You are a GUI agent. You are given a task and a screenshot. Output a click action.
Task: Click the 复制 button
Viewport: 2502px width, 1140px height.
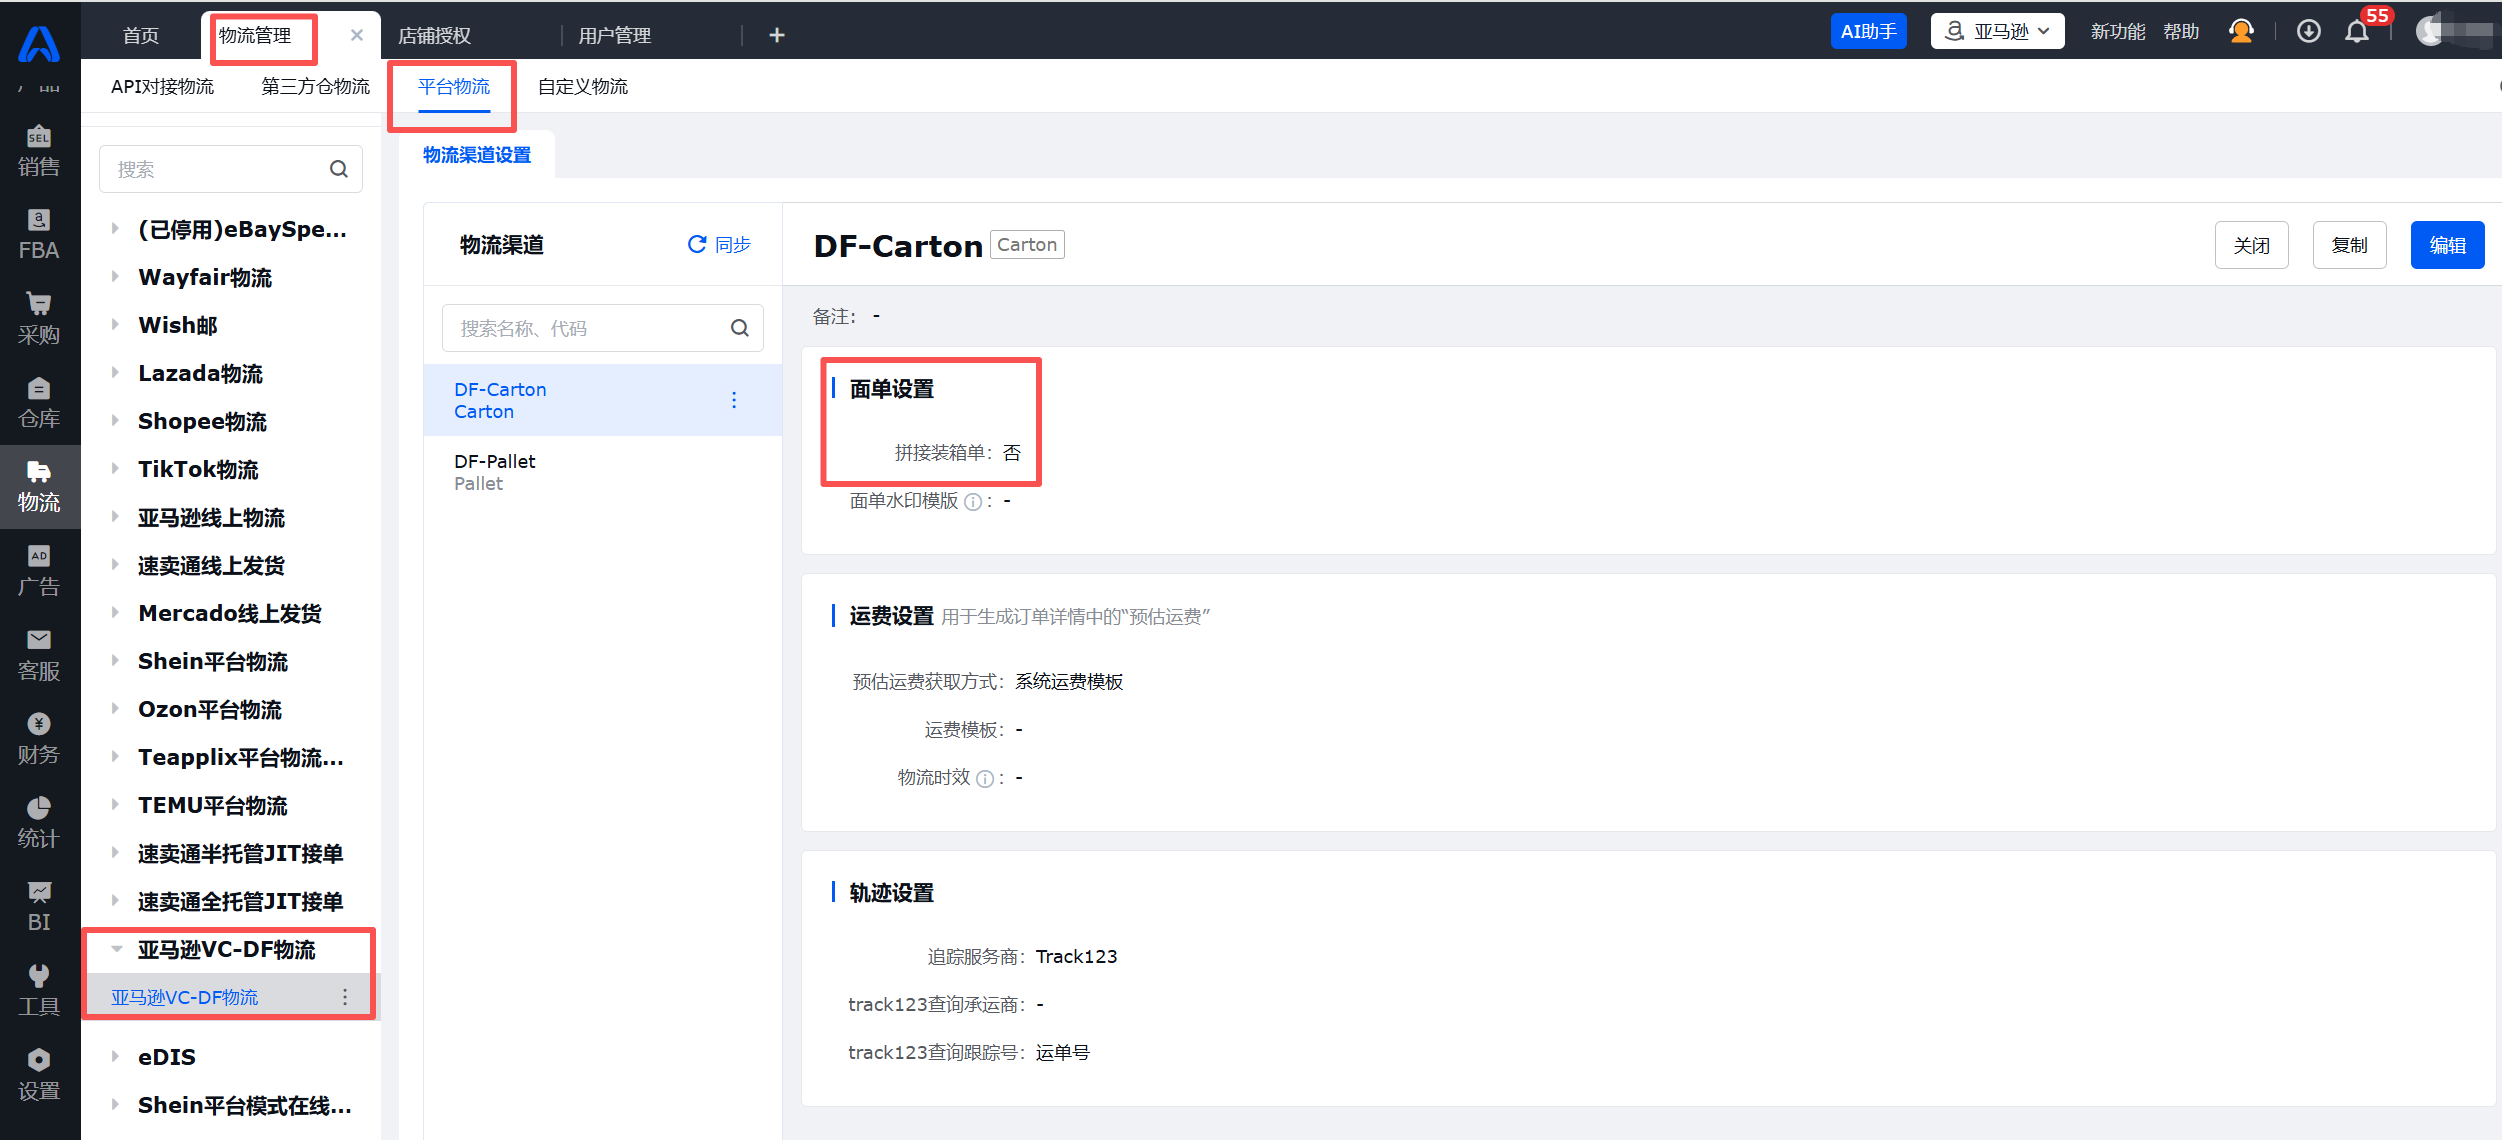[x=2348, y=245]
